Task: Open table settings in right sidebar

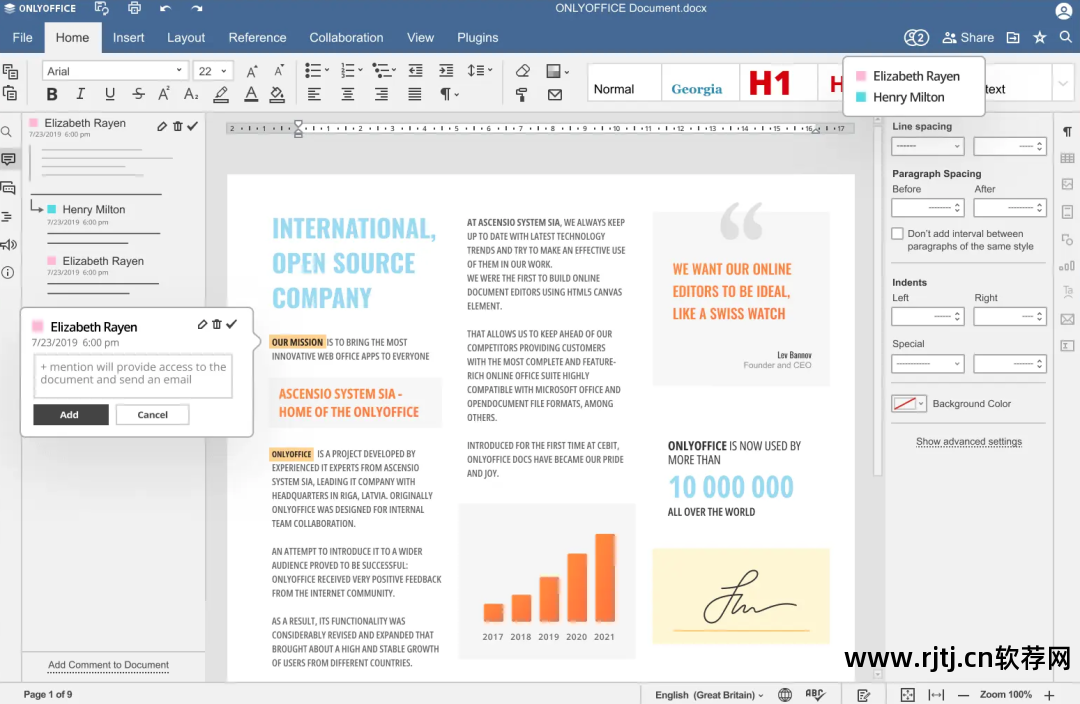Action: 1067,158
